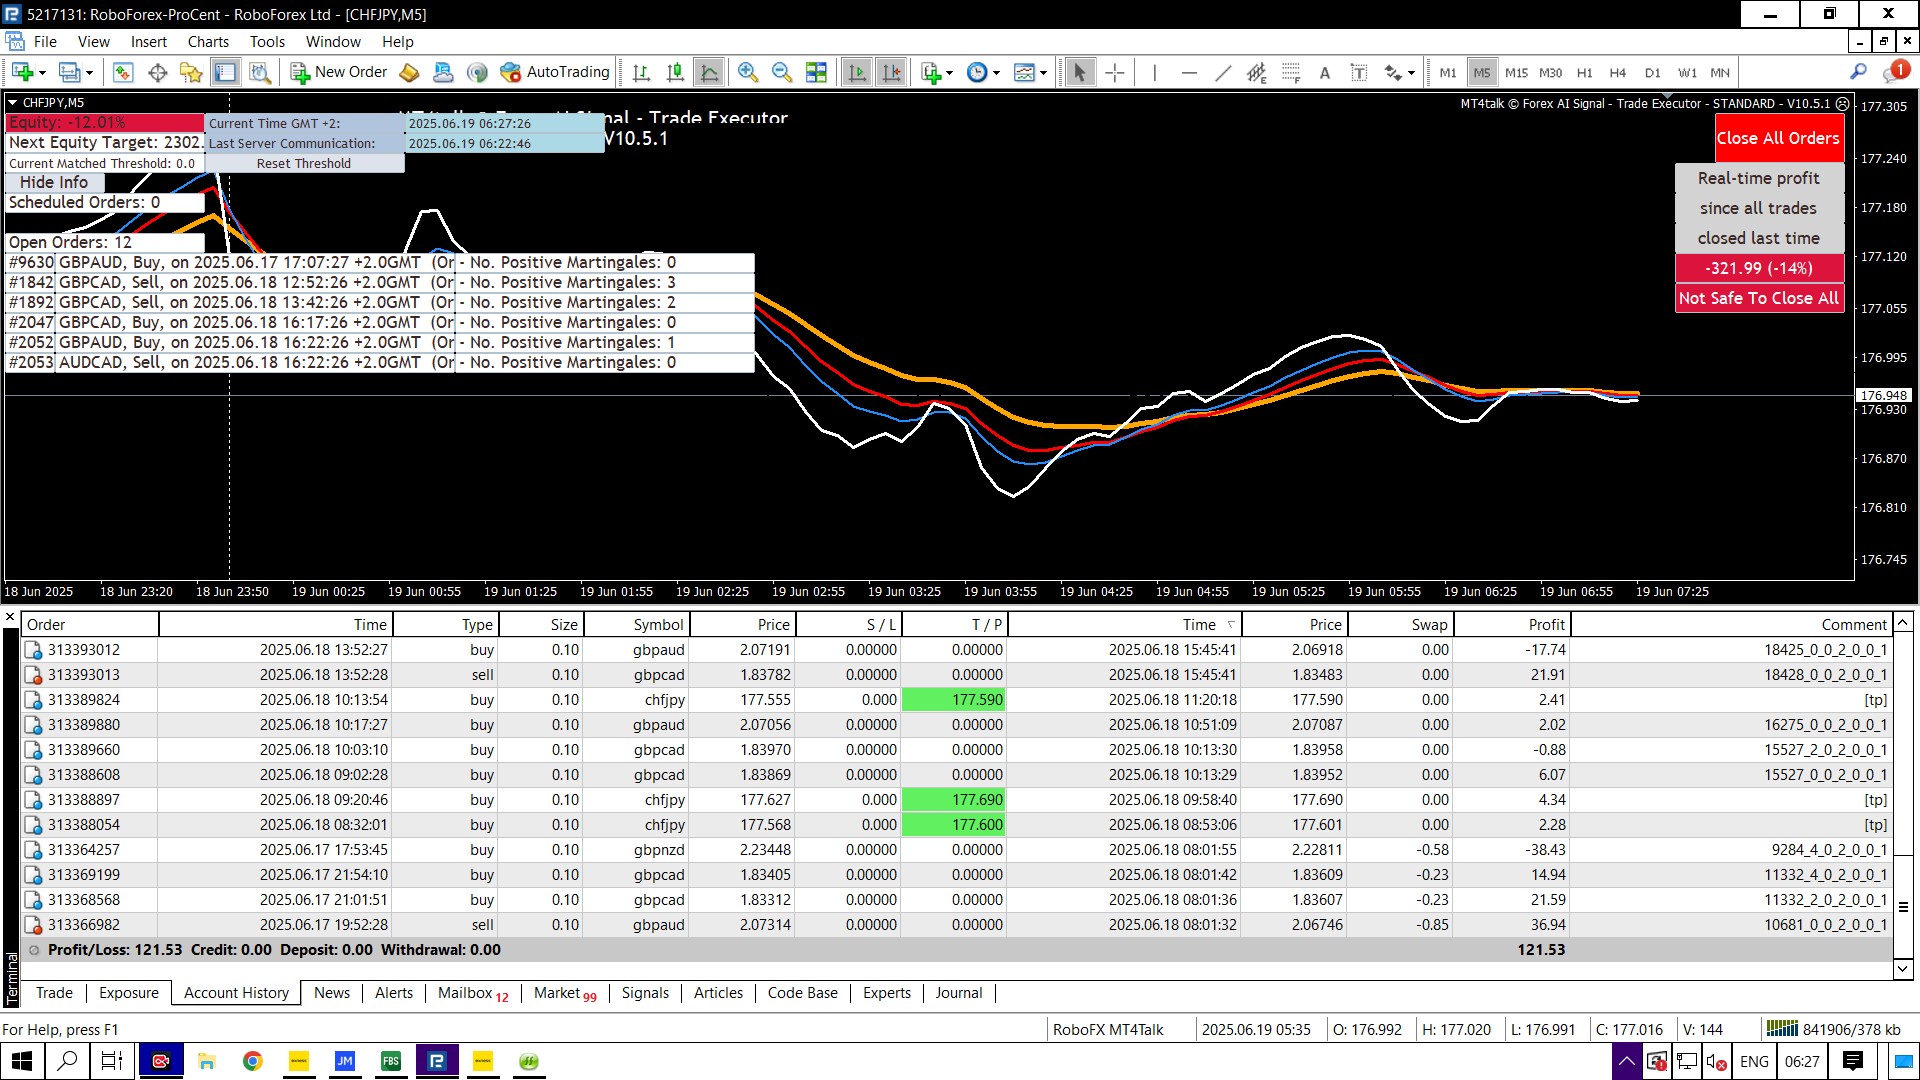Viewport: 1920px width, 1080px height.
Task: Toggle the chart Auto Scroll button
Action: pos(857,72)
